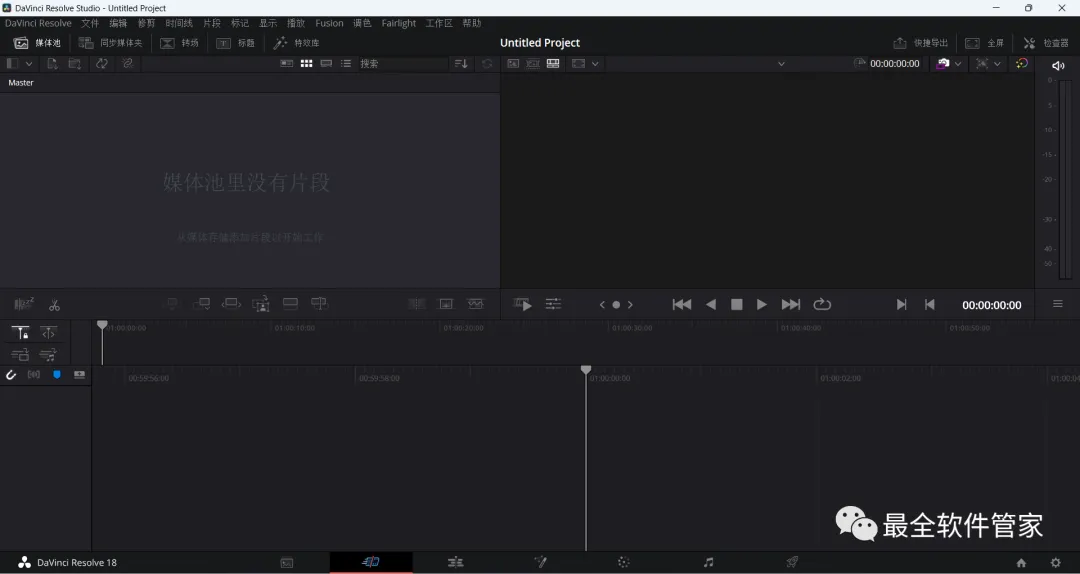Switch viewer to 全屏 full screen

point(984,43)
